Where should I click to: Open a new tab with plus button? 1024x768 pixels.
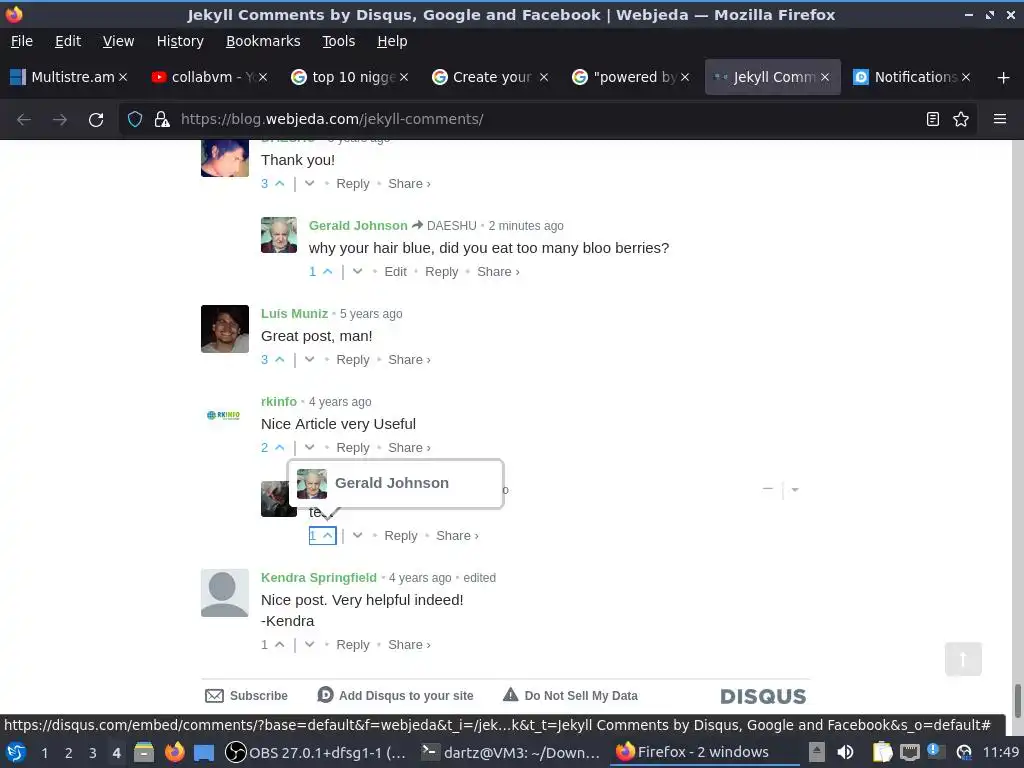tap(1003, 78)
